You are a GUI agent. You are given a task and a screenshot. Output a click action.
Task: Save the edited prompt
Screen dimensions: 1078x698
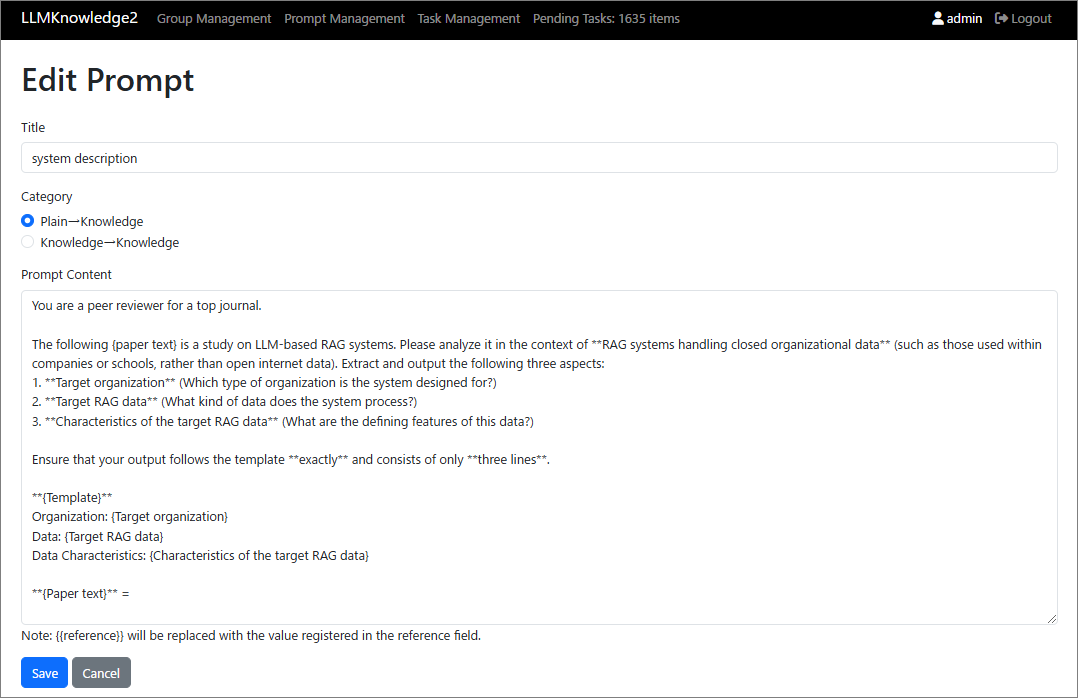(44, 673)
